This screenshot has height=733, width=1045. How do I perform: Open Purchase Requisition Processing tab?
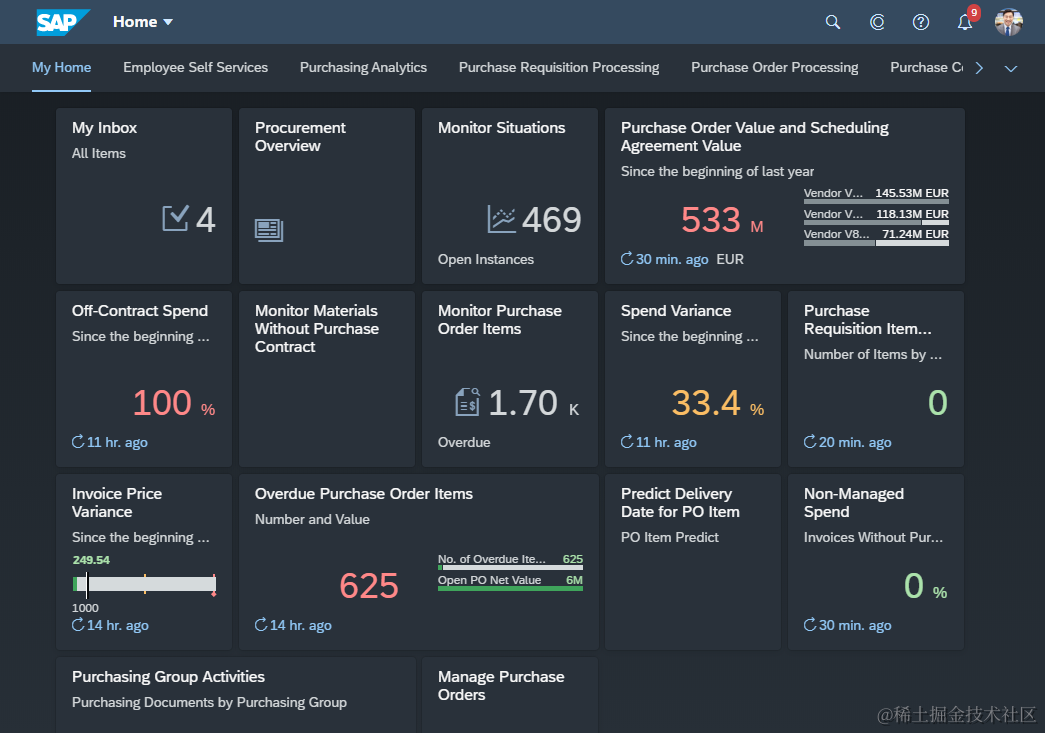(x=558, y=67)
